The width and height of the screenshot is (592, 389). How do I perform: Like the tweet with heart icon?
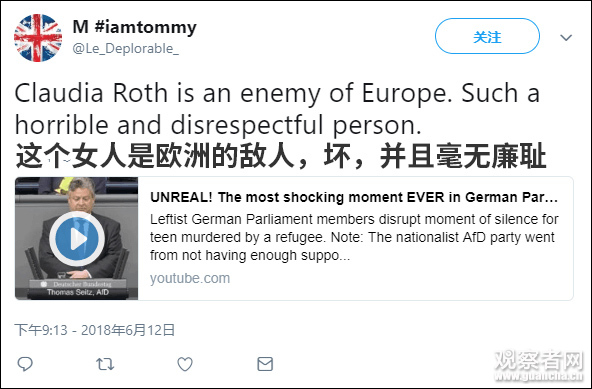tap(185, 364)
